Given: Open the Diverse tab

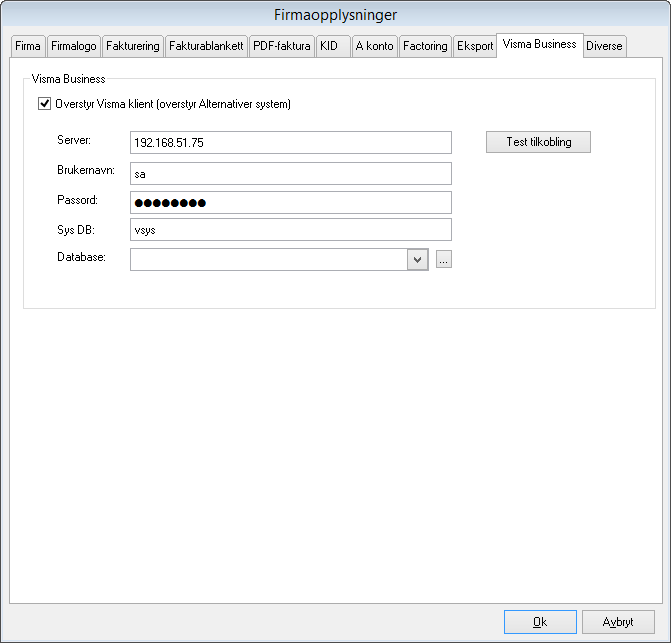Looking at the screenshot, I should 604,46.
